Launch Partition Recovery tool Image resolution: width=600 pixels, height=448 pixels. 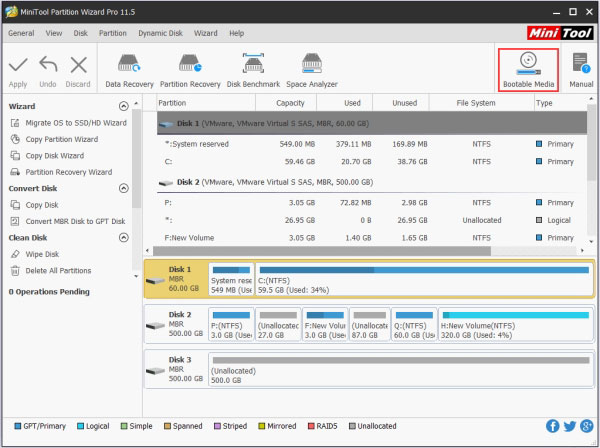click(x=190, y=71)
